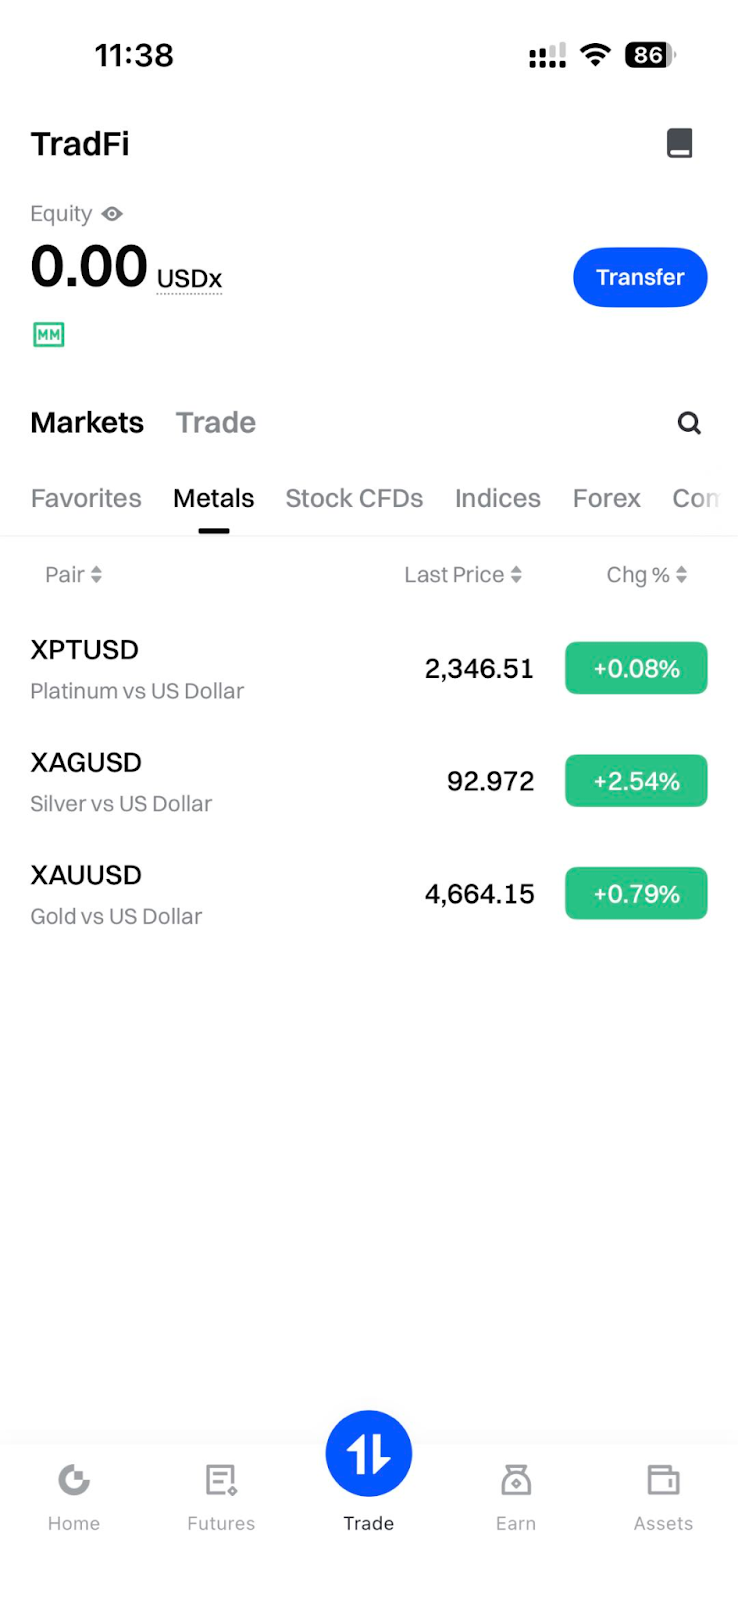Image resolution: width=738 pixels, height=1600 pixels.
Task: Open Futures in bottom navigation
Action: (x=221, y=1496)
